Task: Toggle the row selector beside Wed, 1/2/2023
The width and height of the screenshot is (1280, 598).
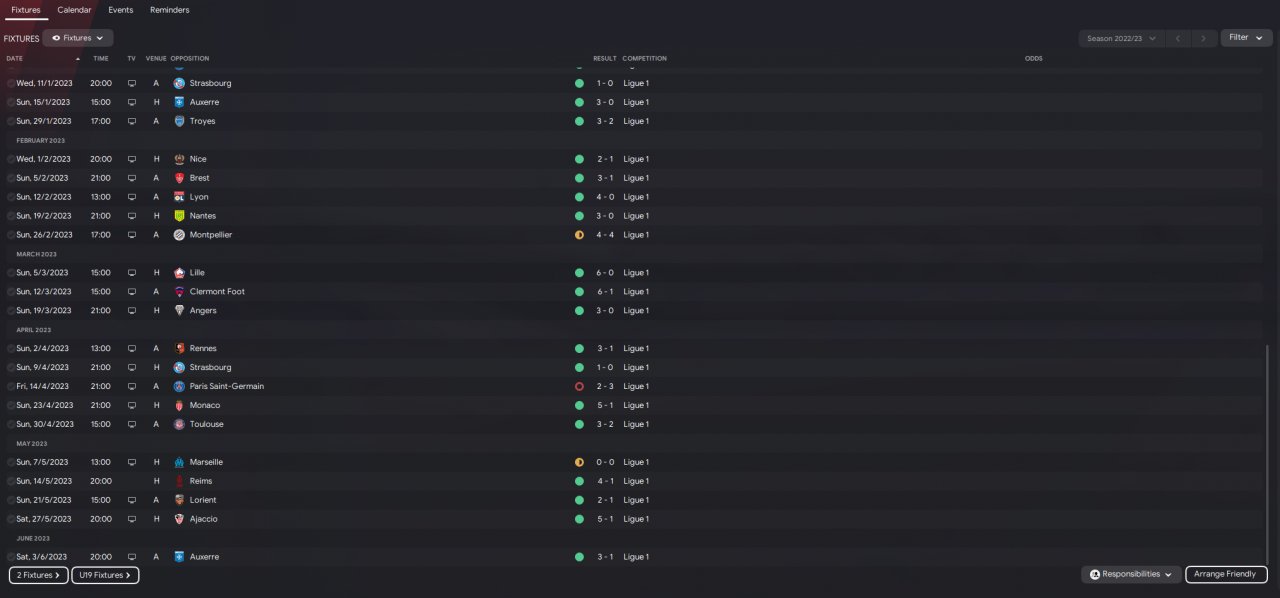Action: [x=11, y=159]
